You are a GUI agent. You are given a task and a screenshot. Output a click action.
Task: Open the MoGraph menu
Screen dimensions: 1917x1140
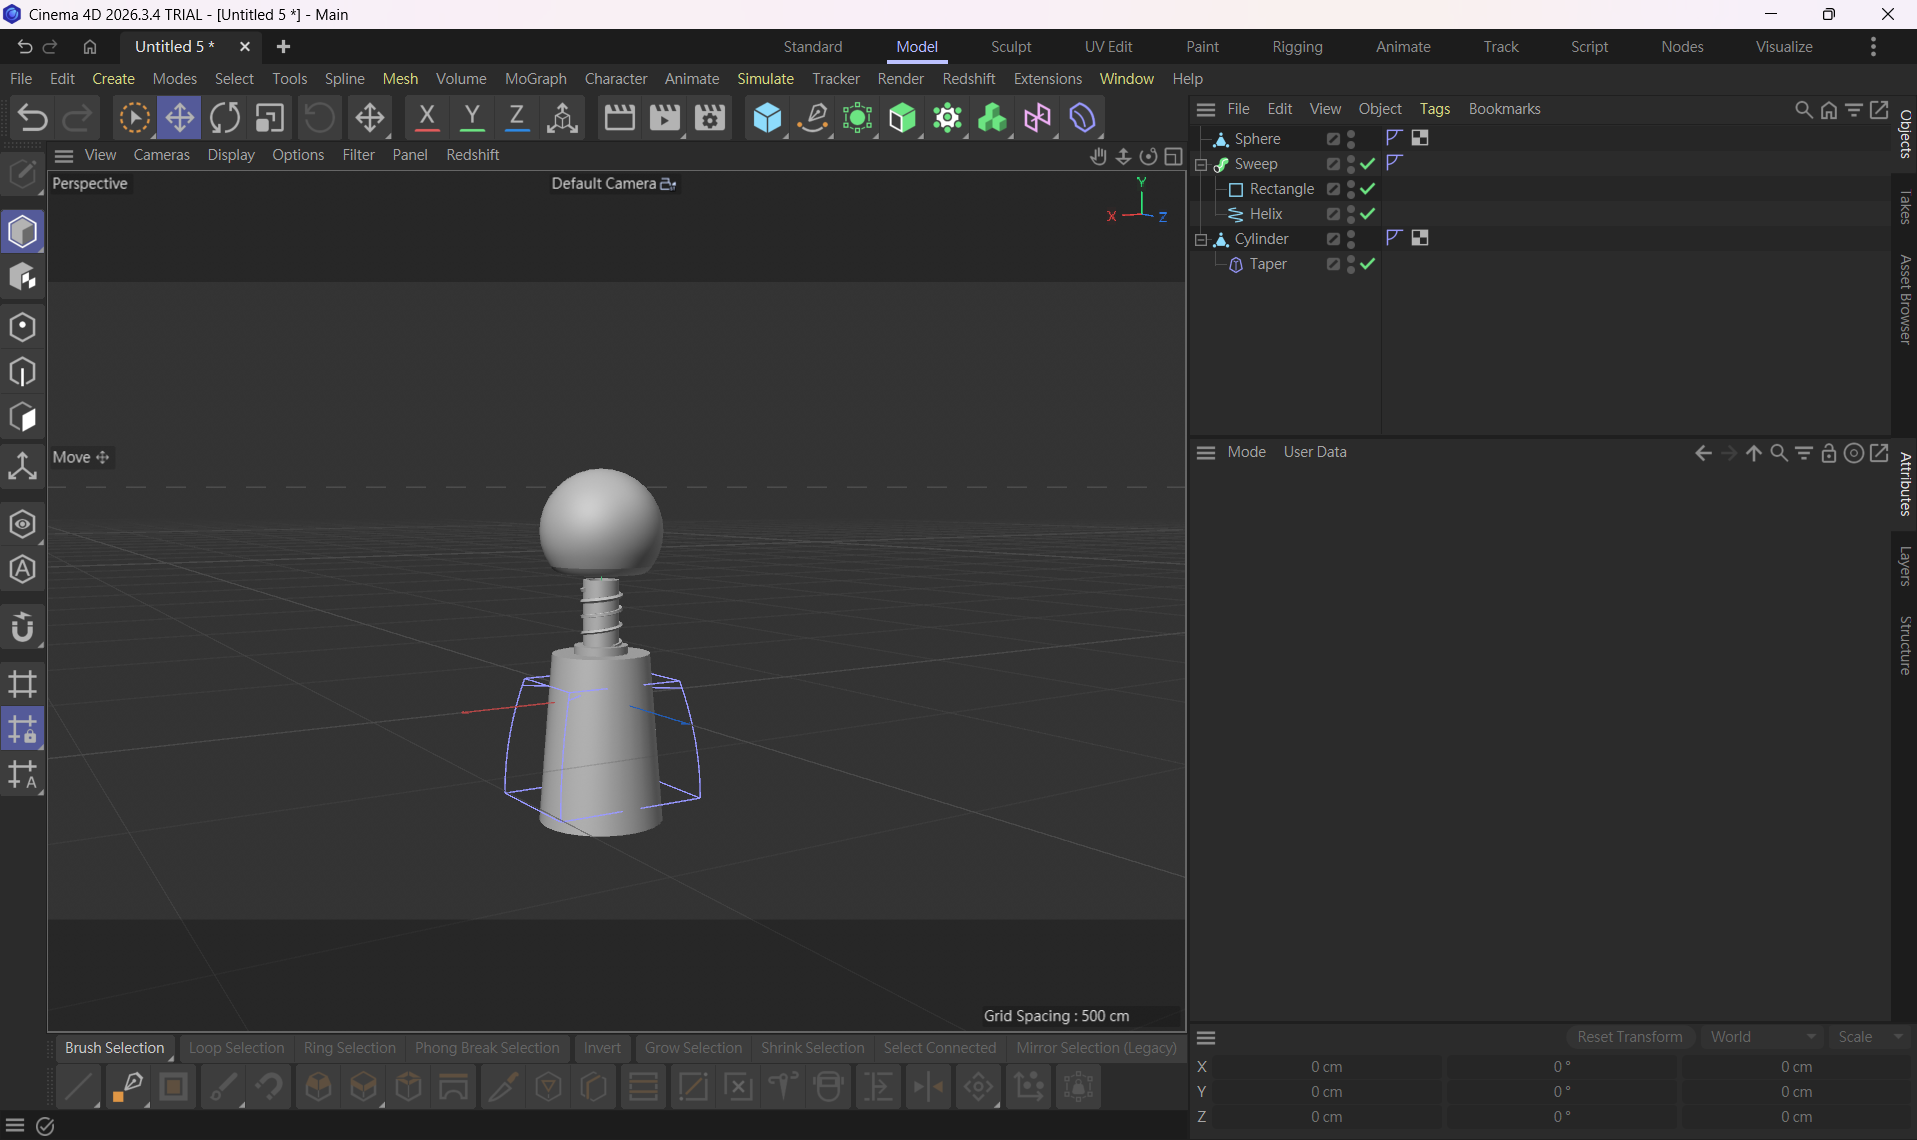pos(536,79)
